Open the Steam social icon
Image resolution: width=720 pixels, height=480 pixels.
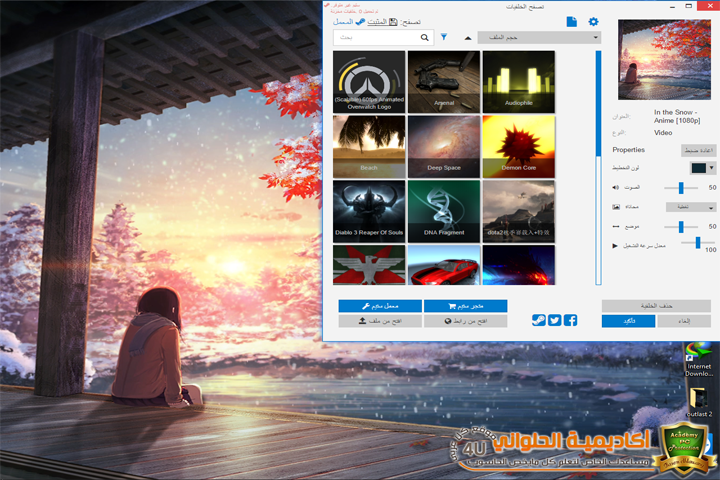539,320
